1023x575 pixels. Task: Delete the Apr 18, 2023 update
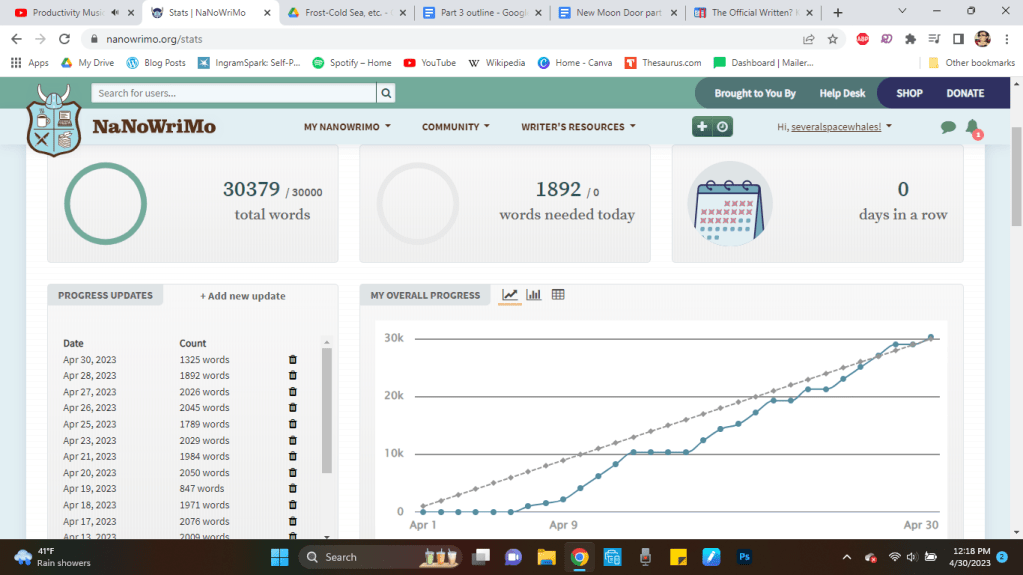click(293, 505)
